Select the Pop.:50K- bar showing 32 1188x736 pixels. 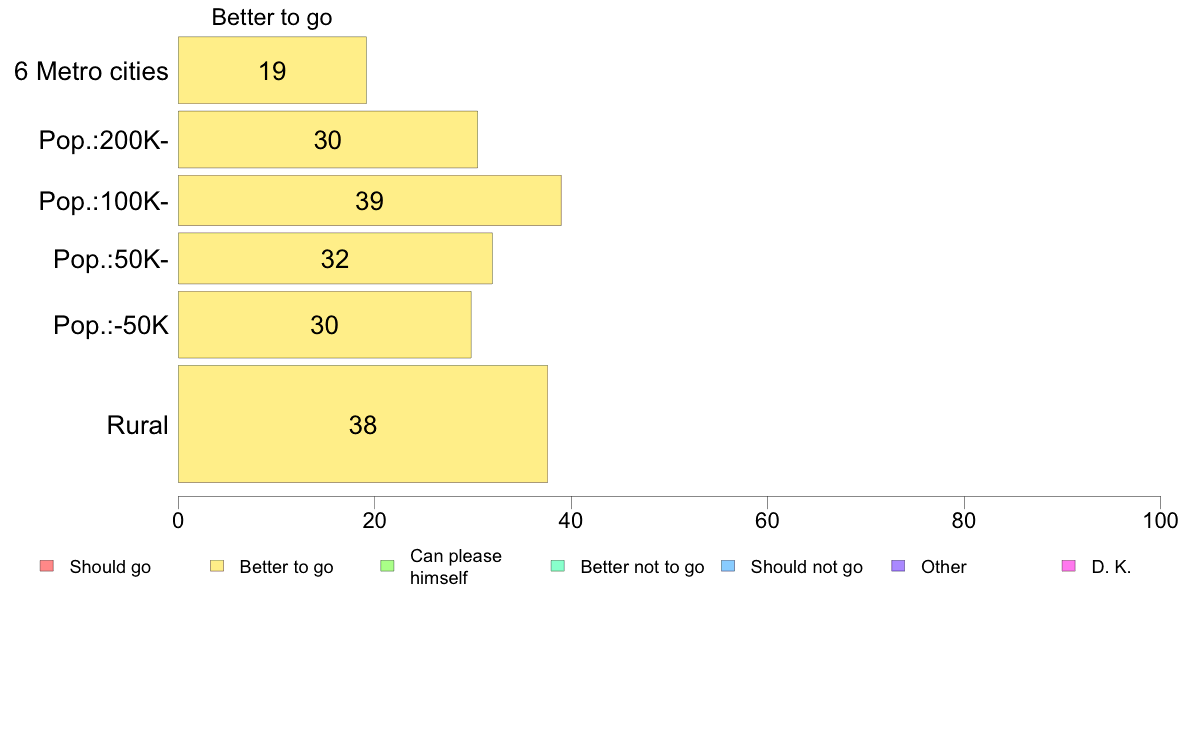click(x=336, y=258)
